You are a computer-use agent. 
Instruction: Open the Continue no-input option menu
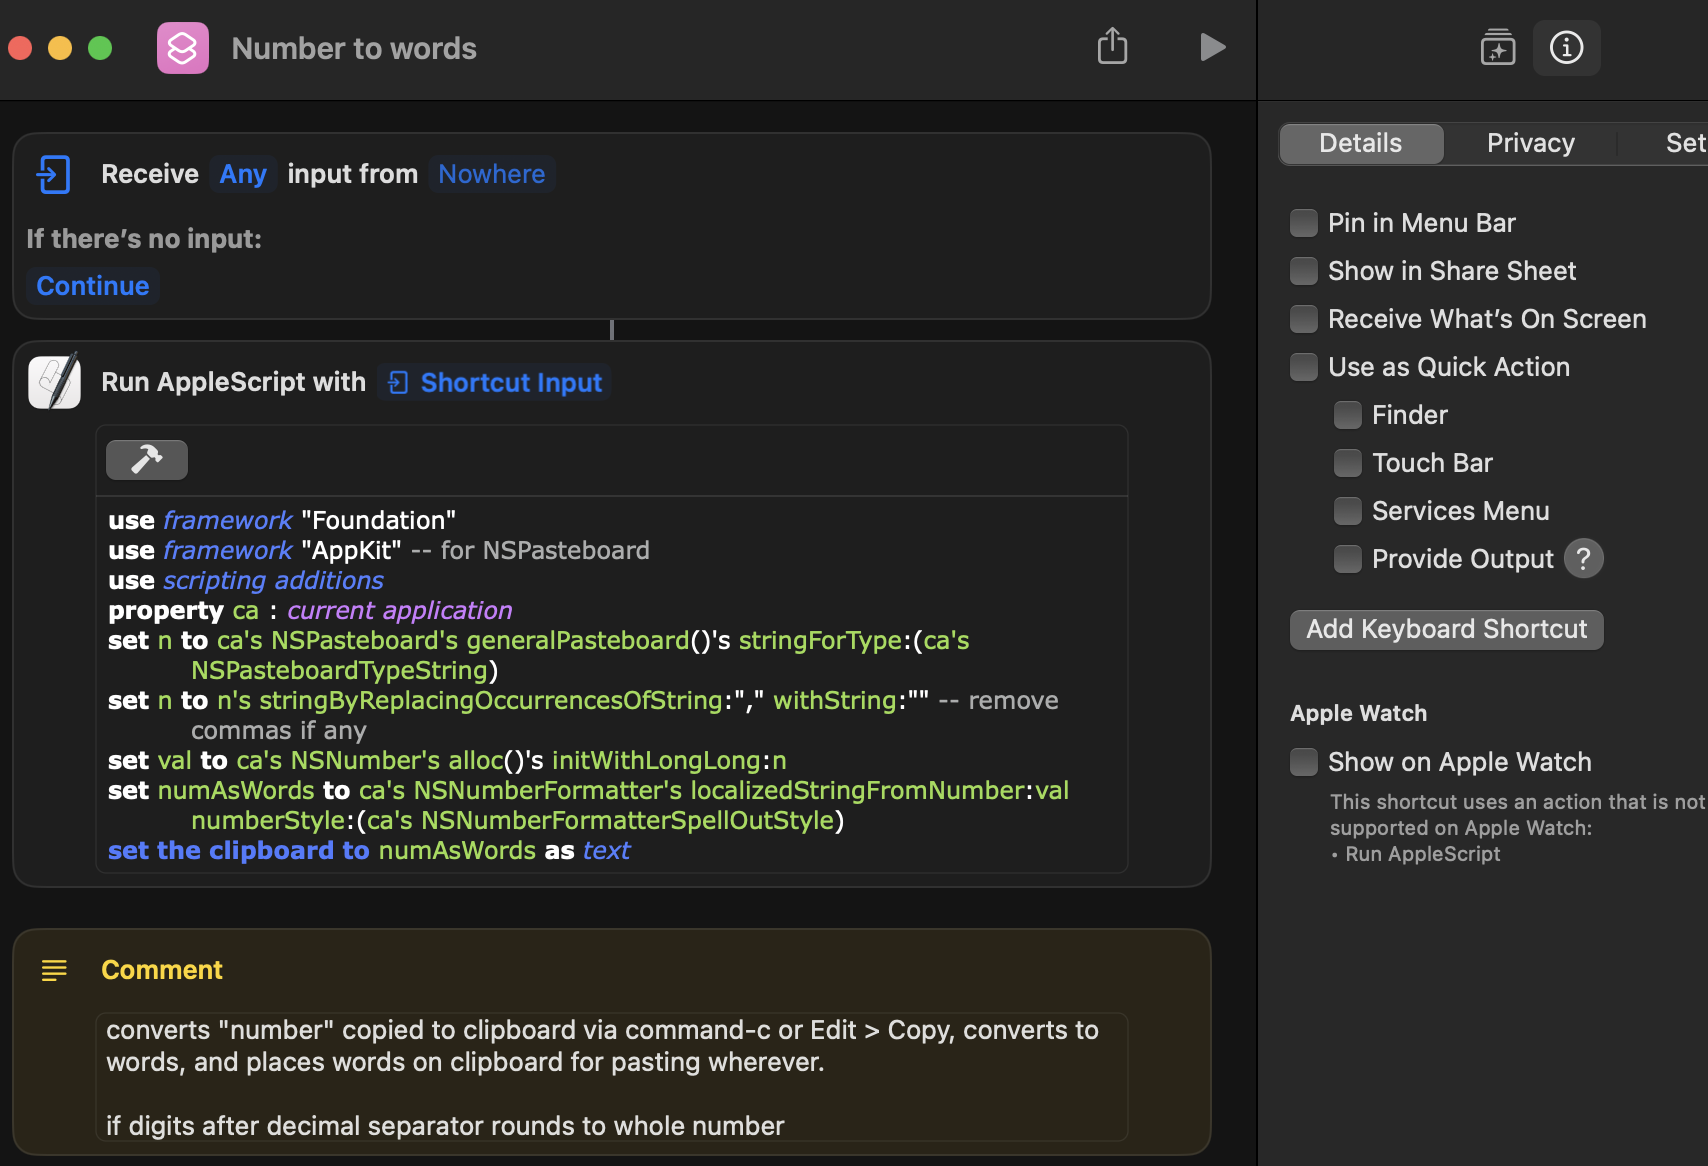point(93,286)
